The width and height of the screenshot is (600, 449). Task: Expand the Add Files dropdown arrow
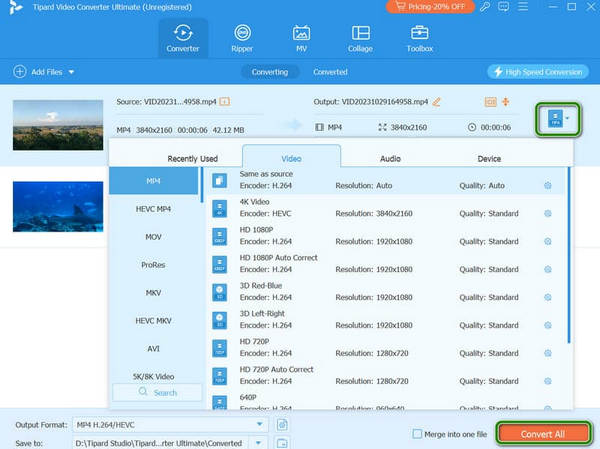coord(71,72)
